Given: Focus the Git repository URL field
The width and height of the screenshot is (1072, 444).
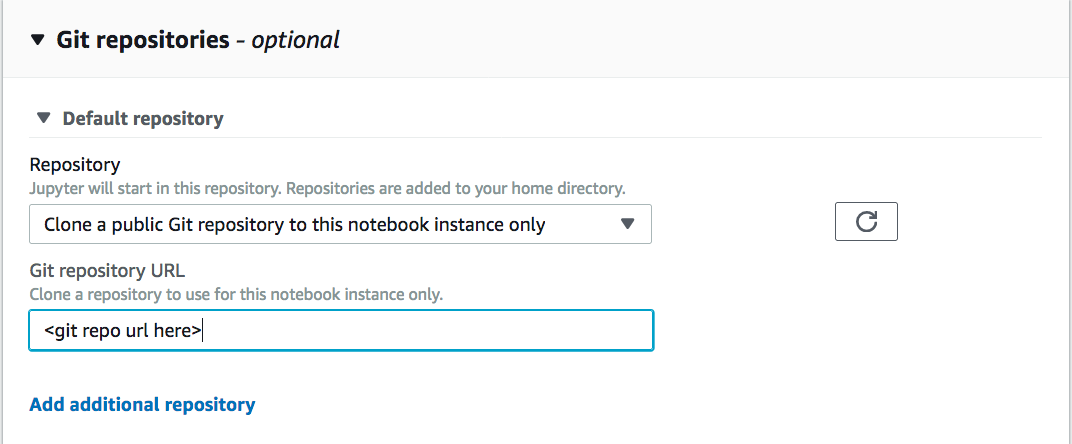Looking at the screenshot, I should coord(341,330).
